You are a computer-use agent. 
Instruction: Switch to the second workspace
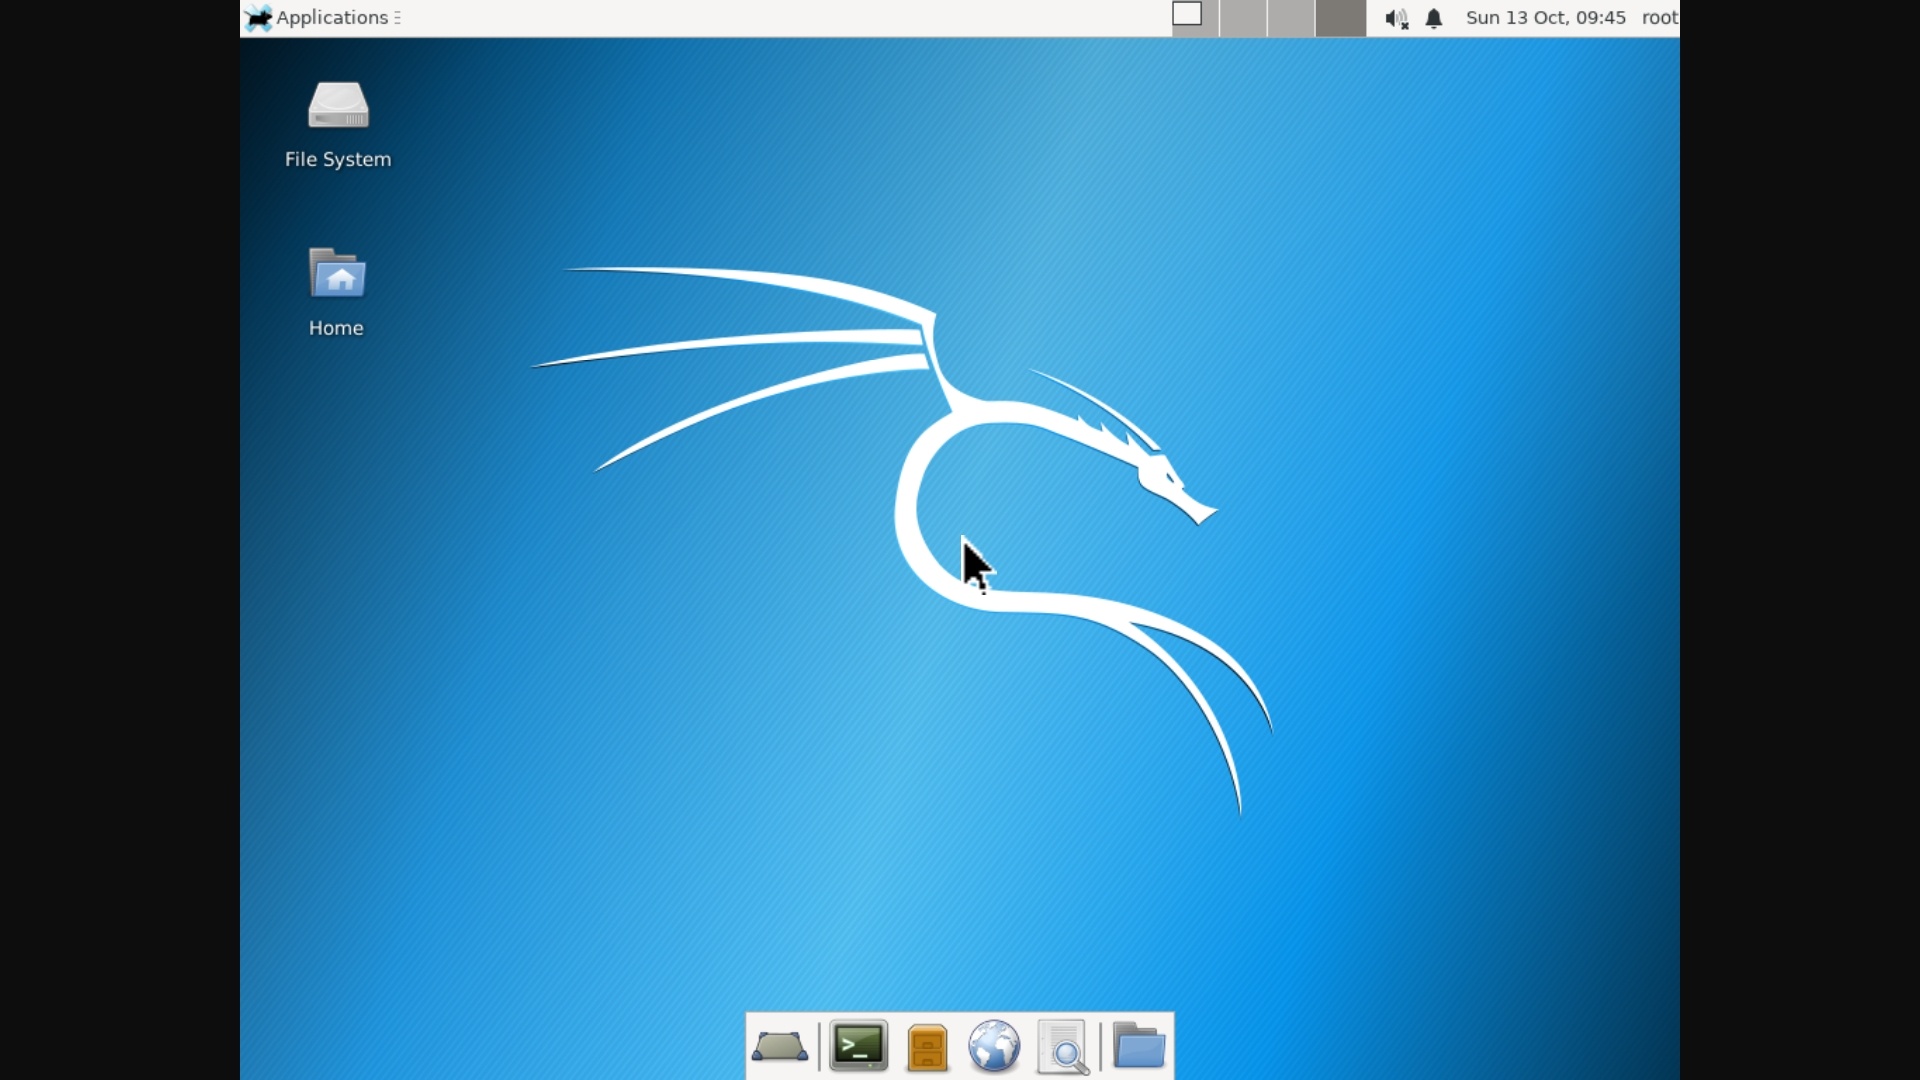[1243, 18]
